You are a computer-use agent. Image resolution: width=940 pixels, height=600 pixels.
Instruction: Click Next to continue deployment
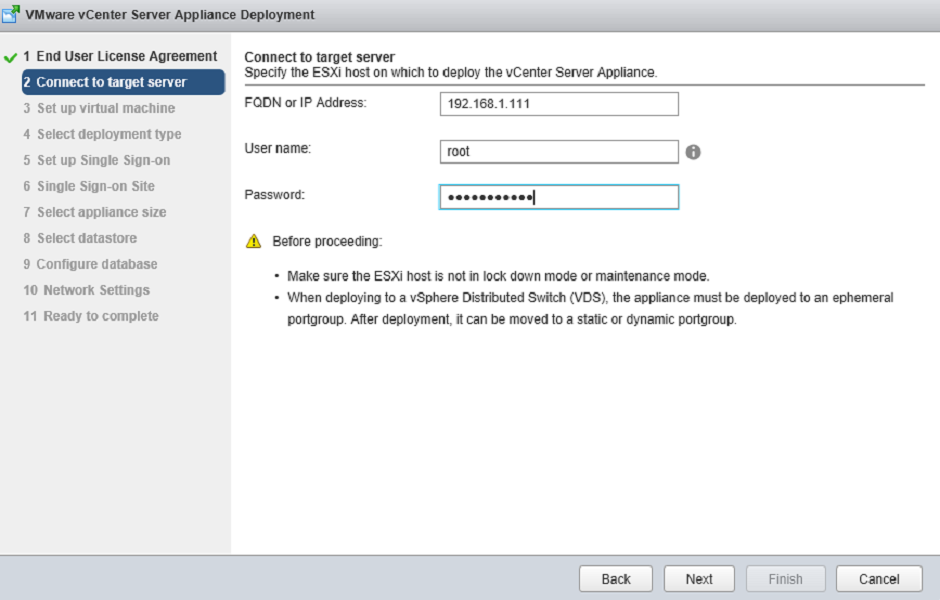point(699,579)
